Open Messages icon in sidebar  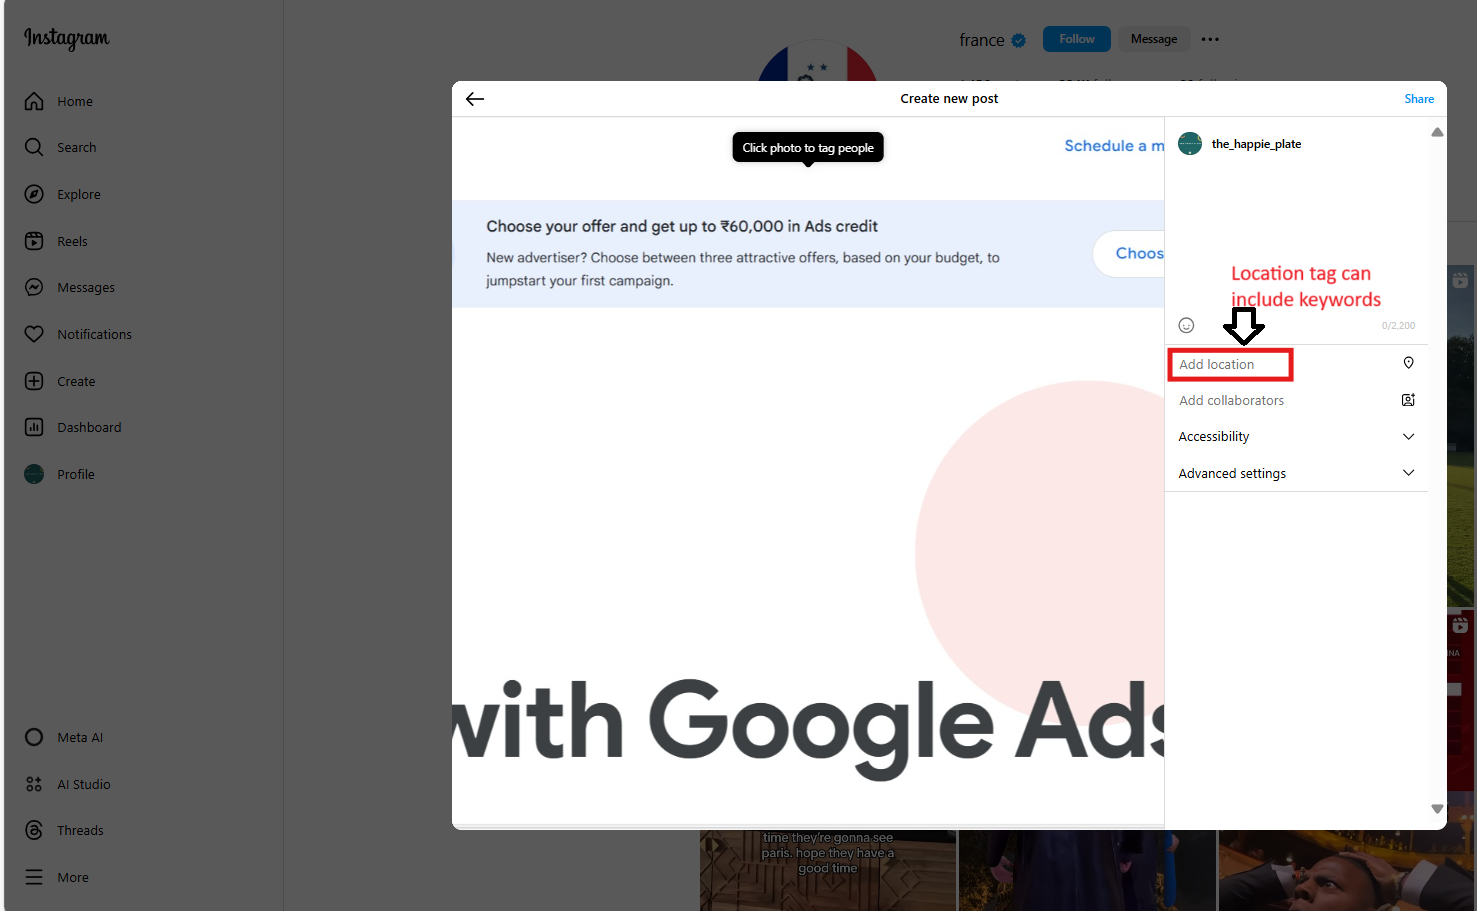(x=34, y=287)
